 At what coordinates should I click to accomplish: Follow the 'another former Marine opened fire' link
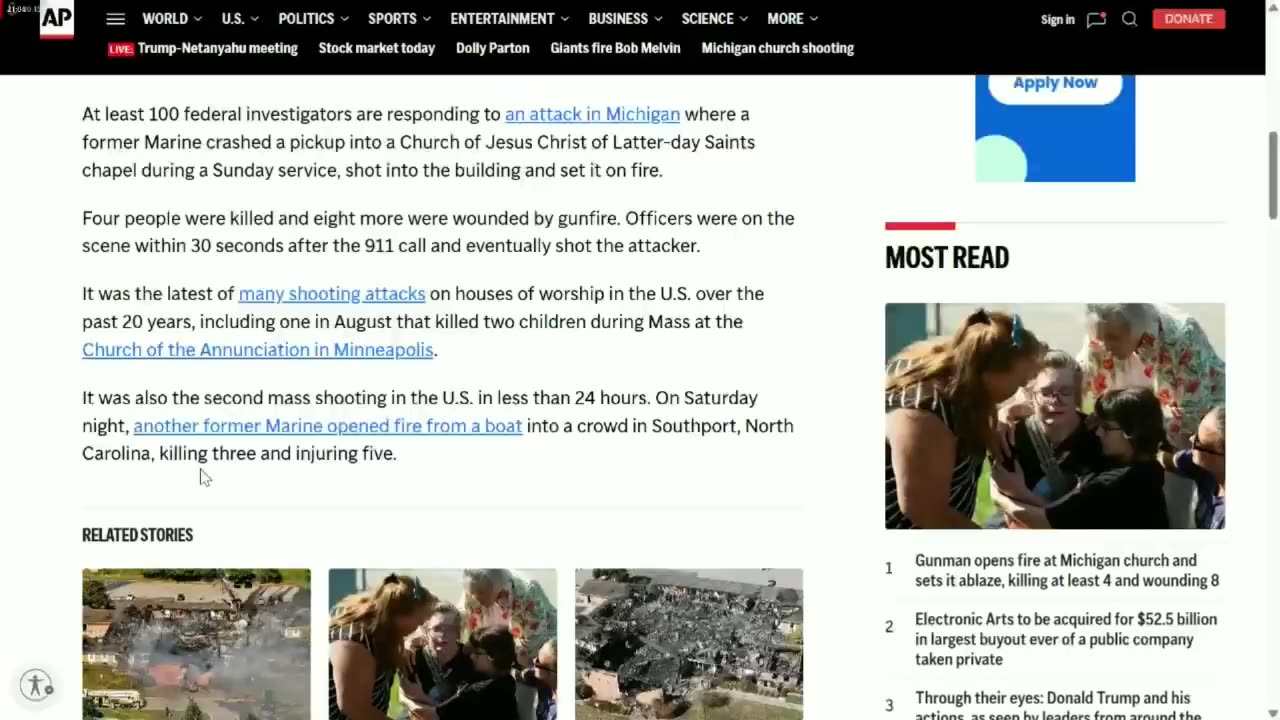pos(328,425)
